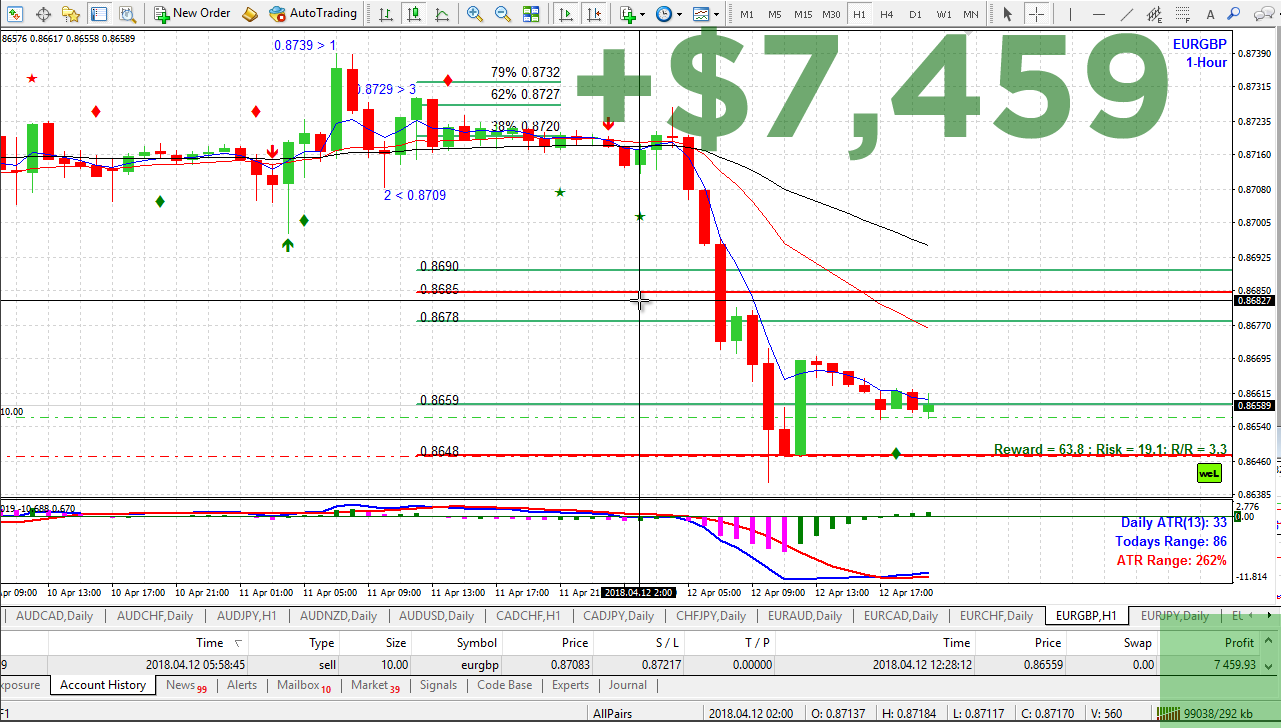Select the M5 timeframe
Viewport: 1281px width, 728px height.
[774, 14]
